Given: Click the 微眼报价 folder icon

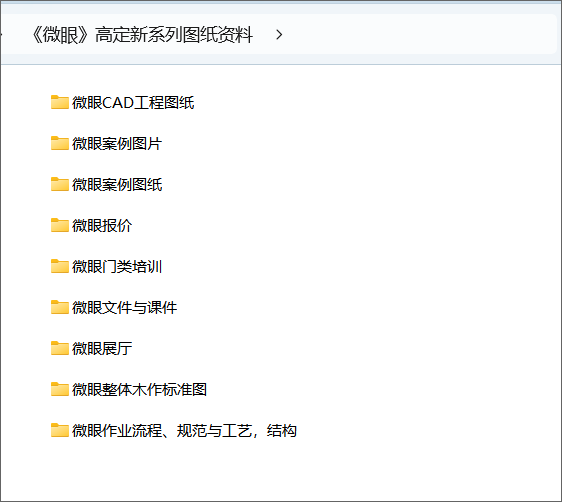Looking at the screenshot, I should (x=59, y=225).
